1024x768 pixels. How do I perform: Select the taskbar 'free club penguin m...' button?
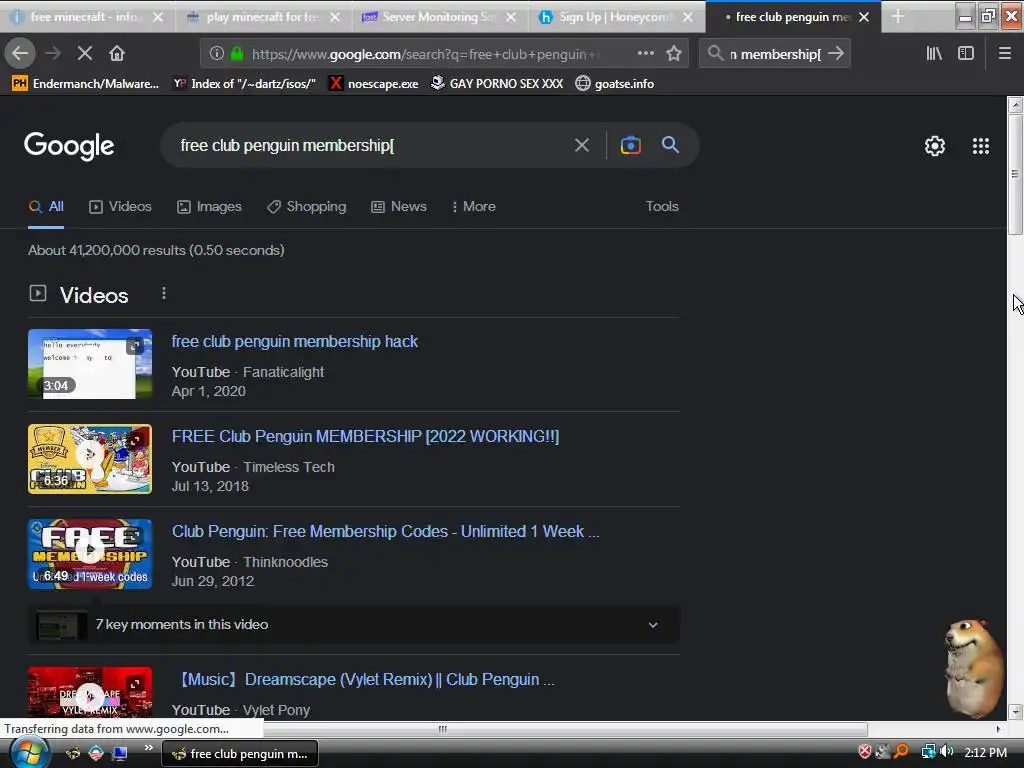[240, 754]
